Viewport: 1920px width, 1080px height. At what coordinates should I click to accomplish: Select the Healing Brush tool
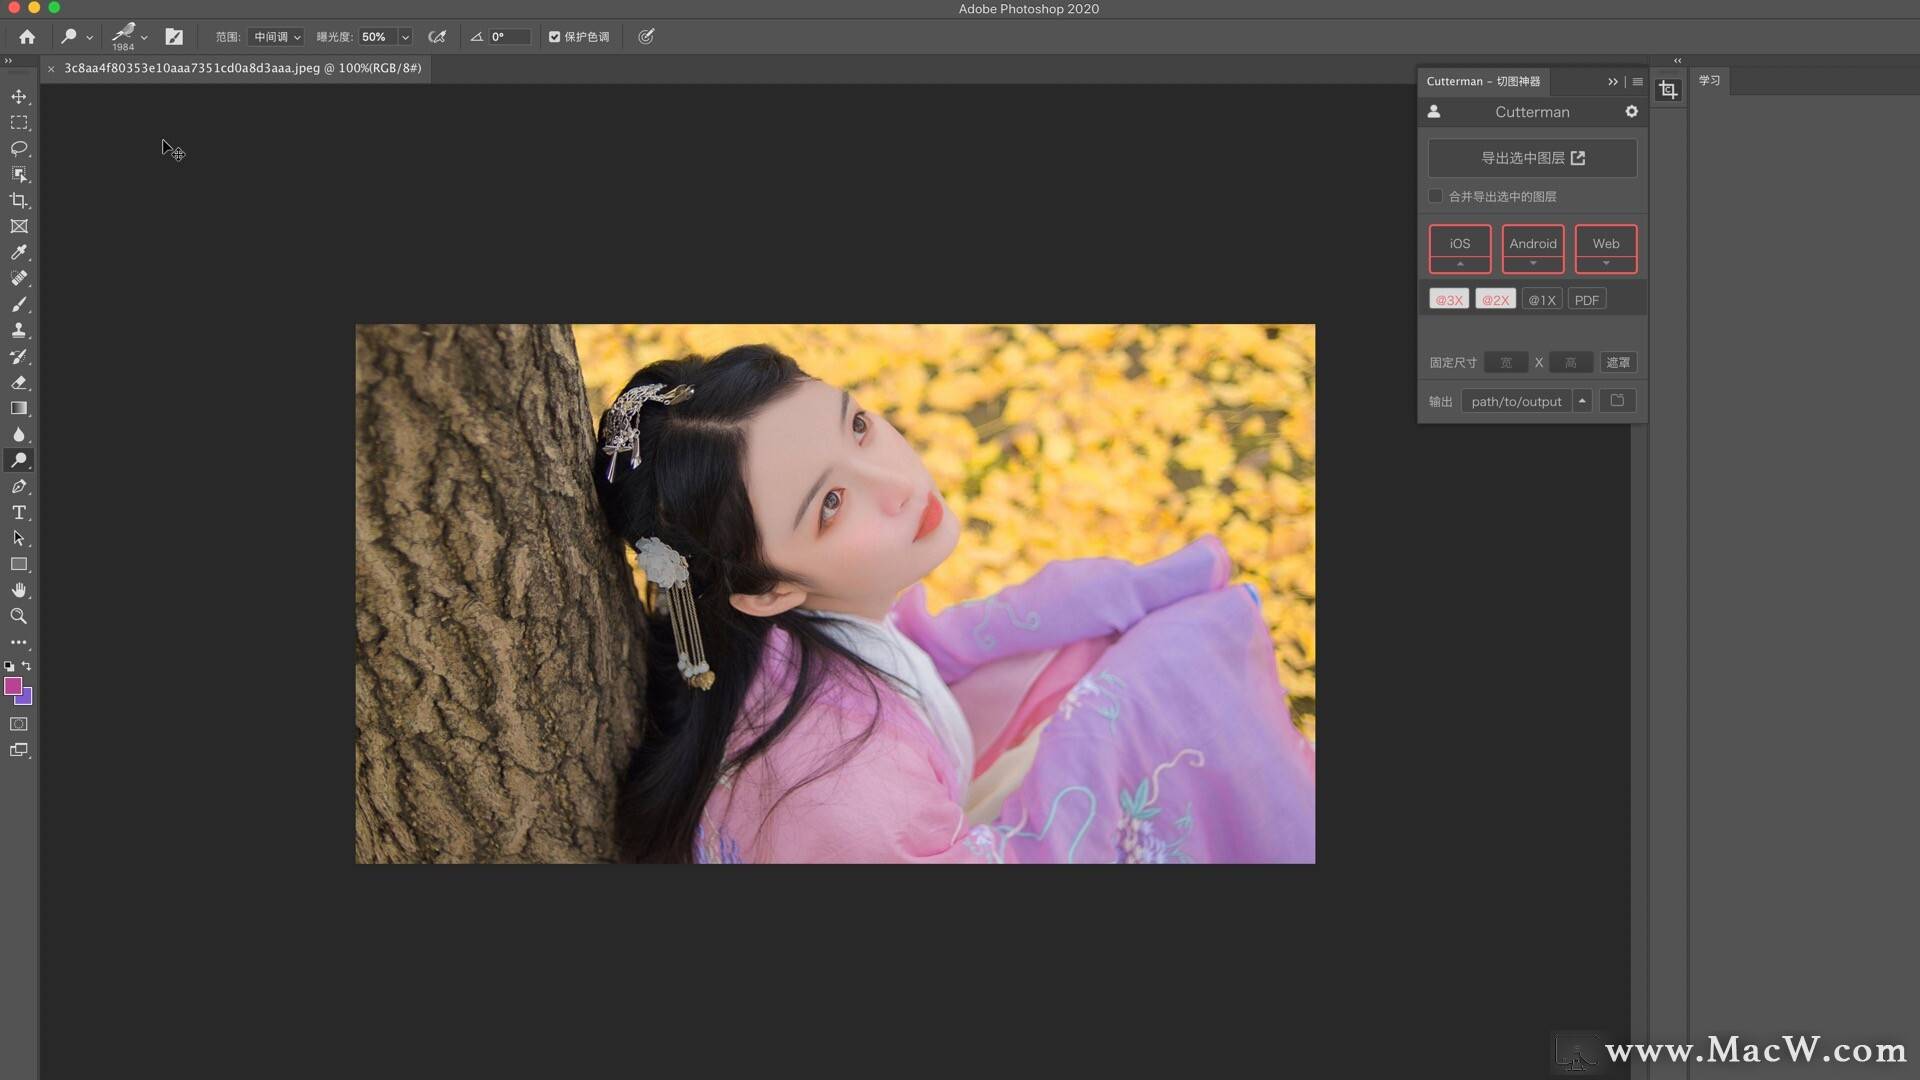pyautogui.click(x=19, y=279)
